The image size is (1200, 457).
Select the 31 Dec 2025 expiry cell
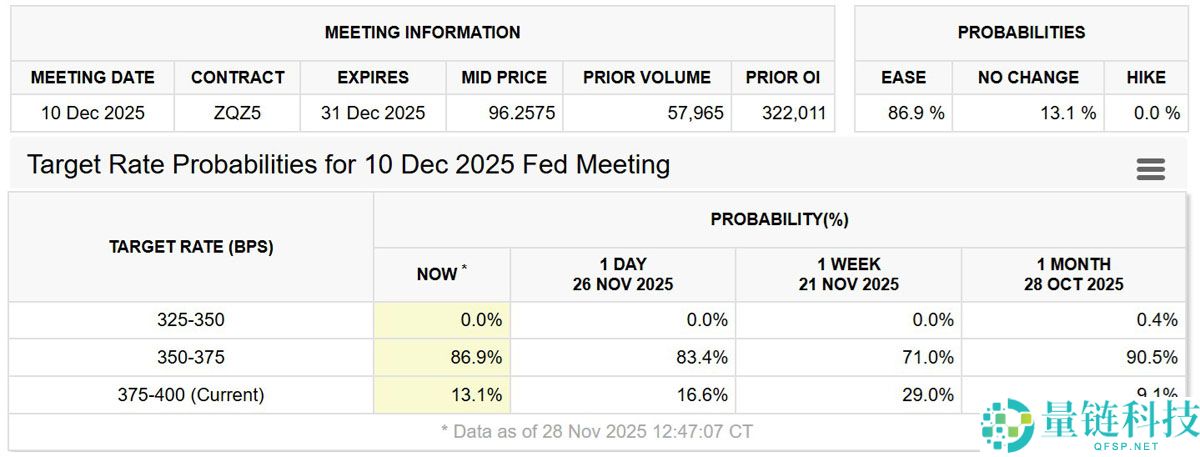pos(373,113)
